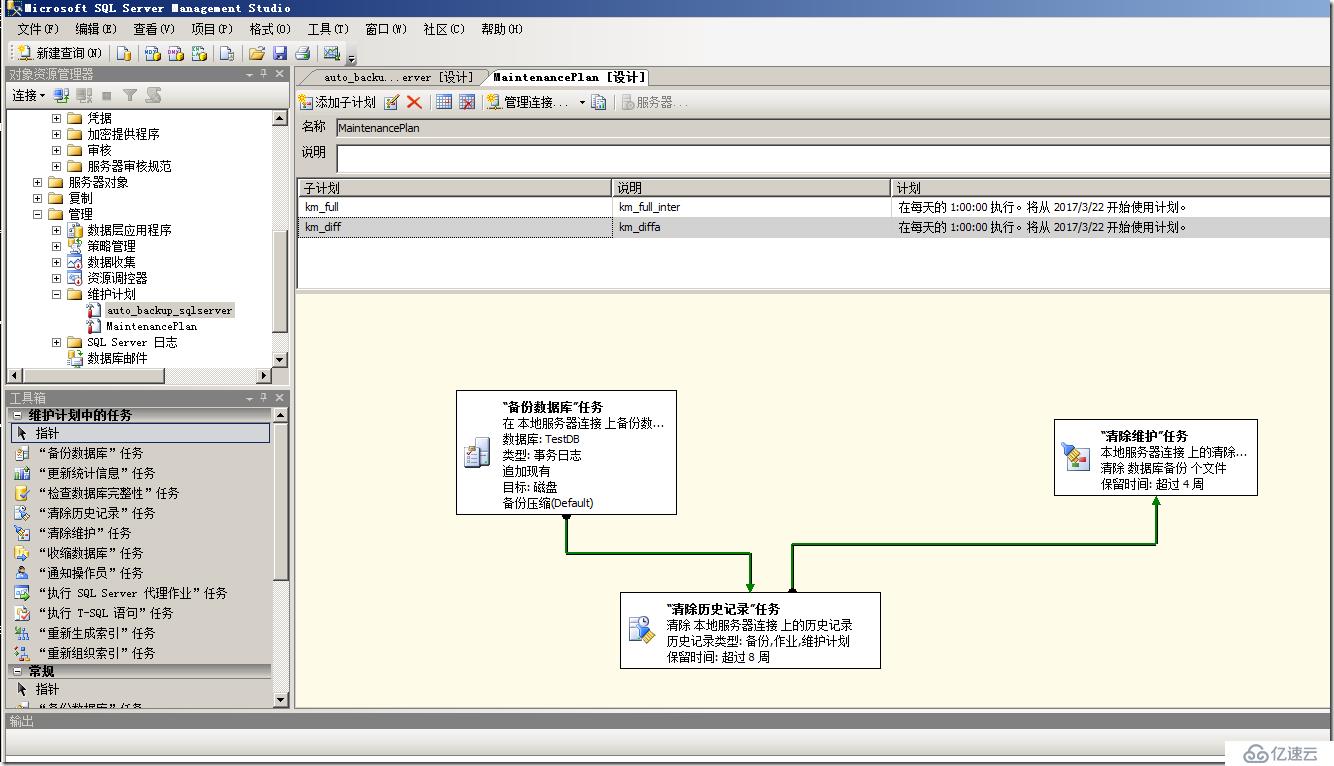Viewport: 1334px width, 766px height.
Task: Select the km_diff subplan cell
Action: click(455, 227)
